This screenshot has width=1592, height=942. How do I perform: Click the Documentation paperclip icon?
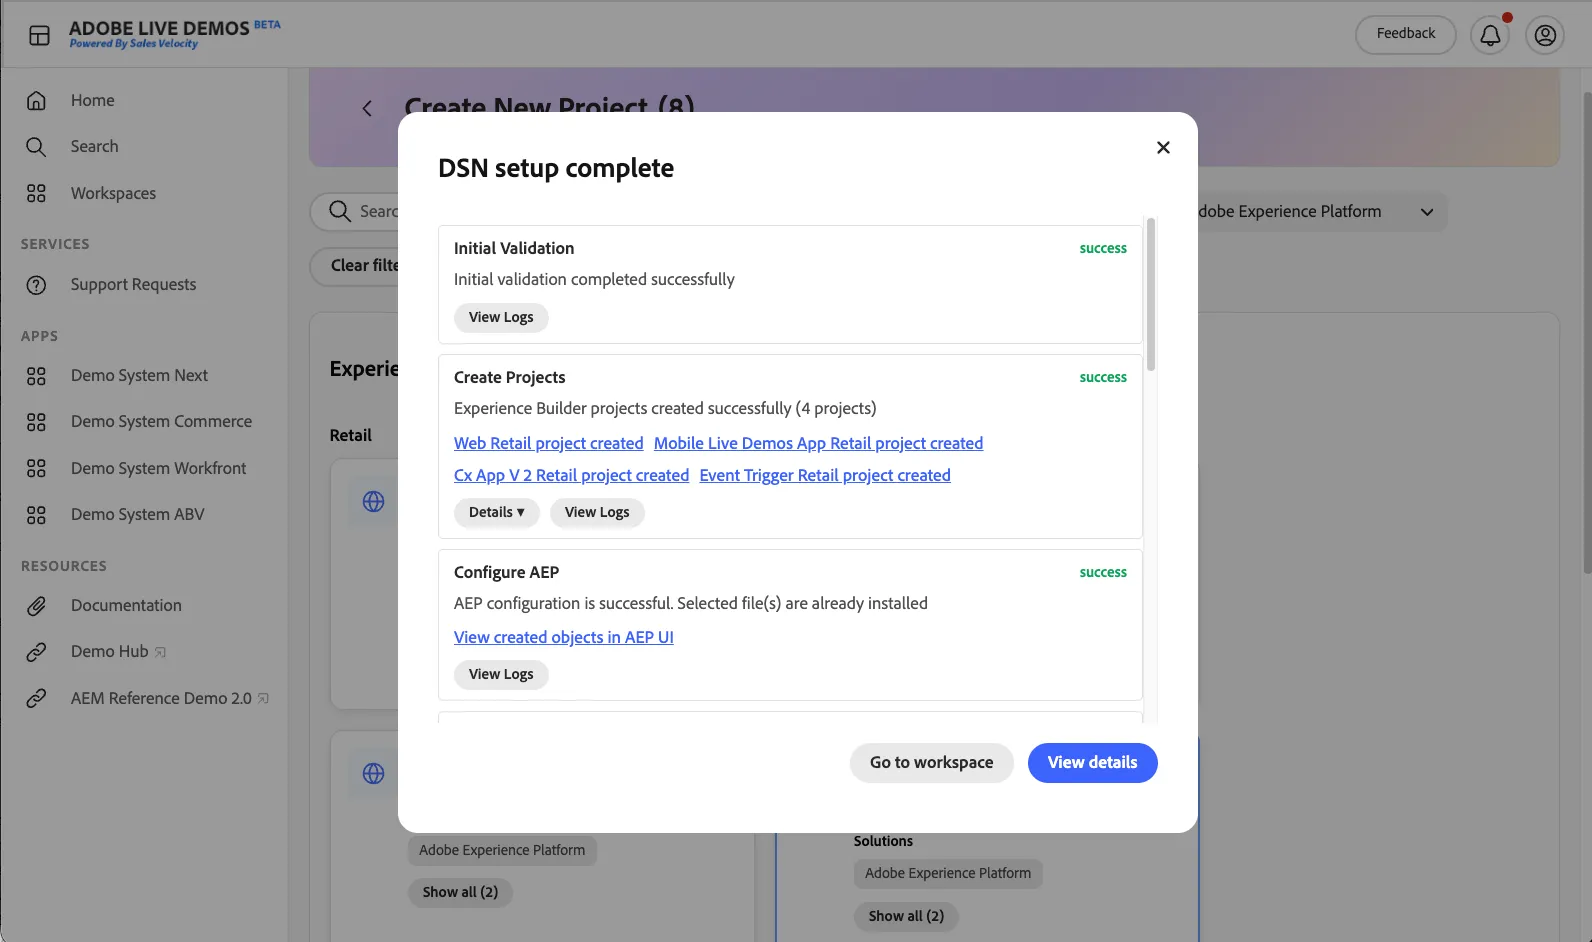point(36,606)
